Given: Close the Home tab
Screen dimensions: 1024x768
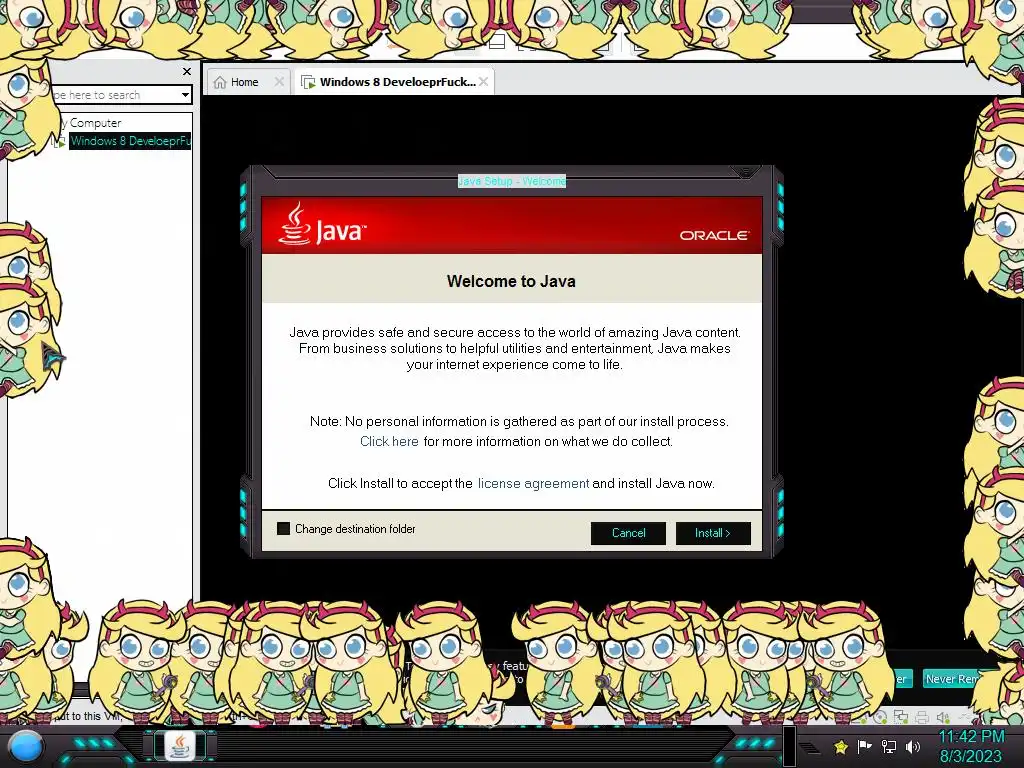Looking at the screenshot, I should [x=280, y=82].
